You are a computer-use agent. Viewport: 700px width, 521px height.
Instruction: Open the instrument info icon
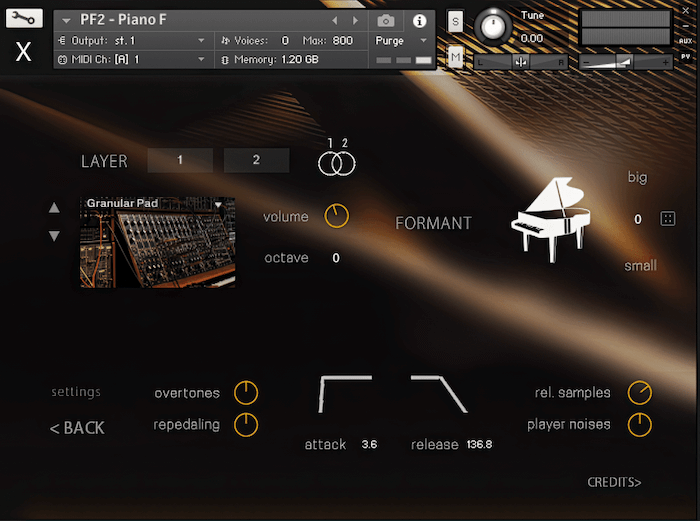tap(419, 21)
